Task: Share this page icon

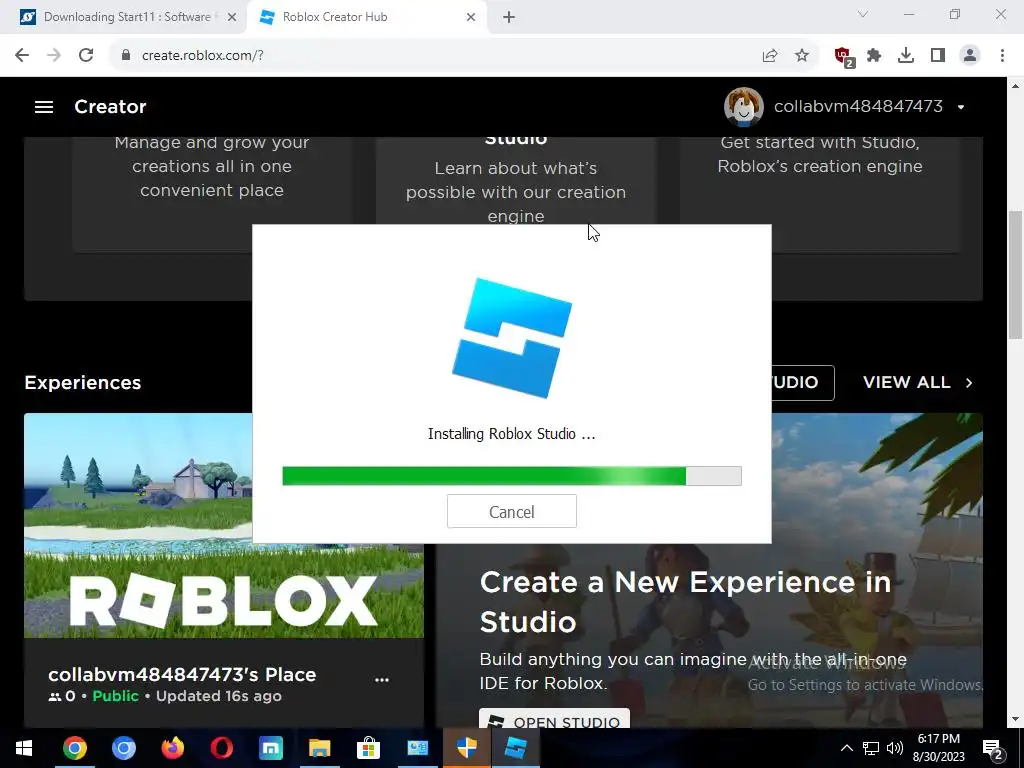Action: tap(770, 56)
